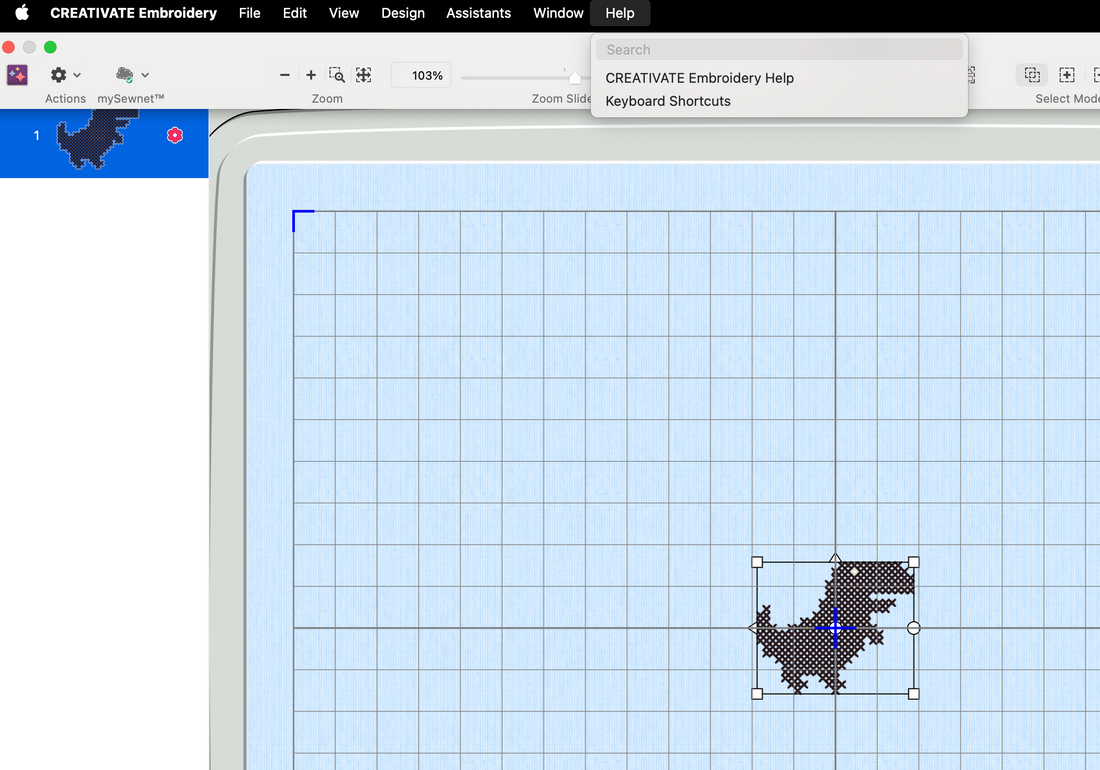Click the bottom-right resize handle of dinosaur
This screenshot has height=770, width=1100.
[913, 694]
